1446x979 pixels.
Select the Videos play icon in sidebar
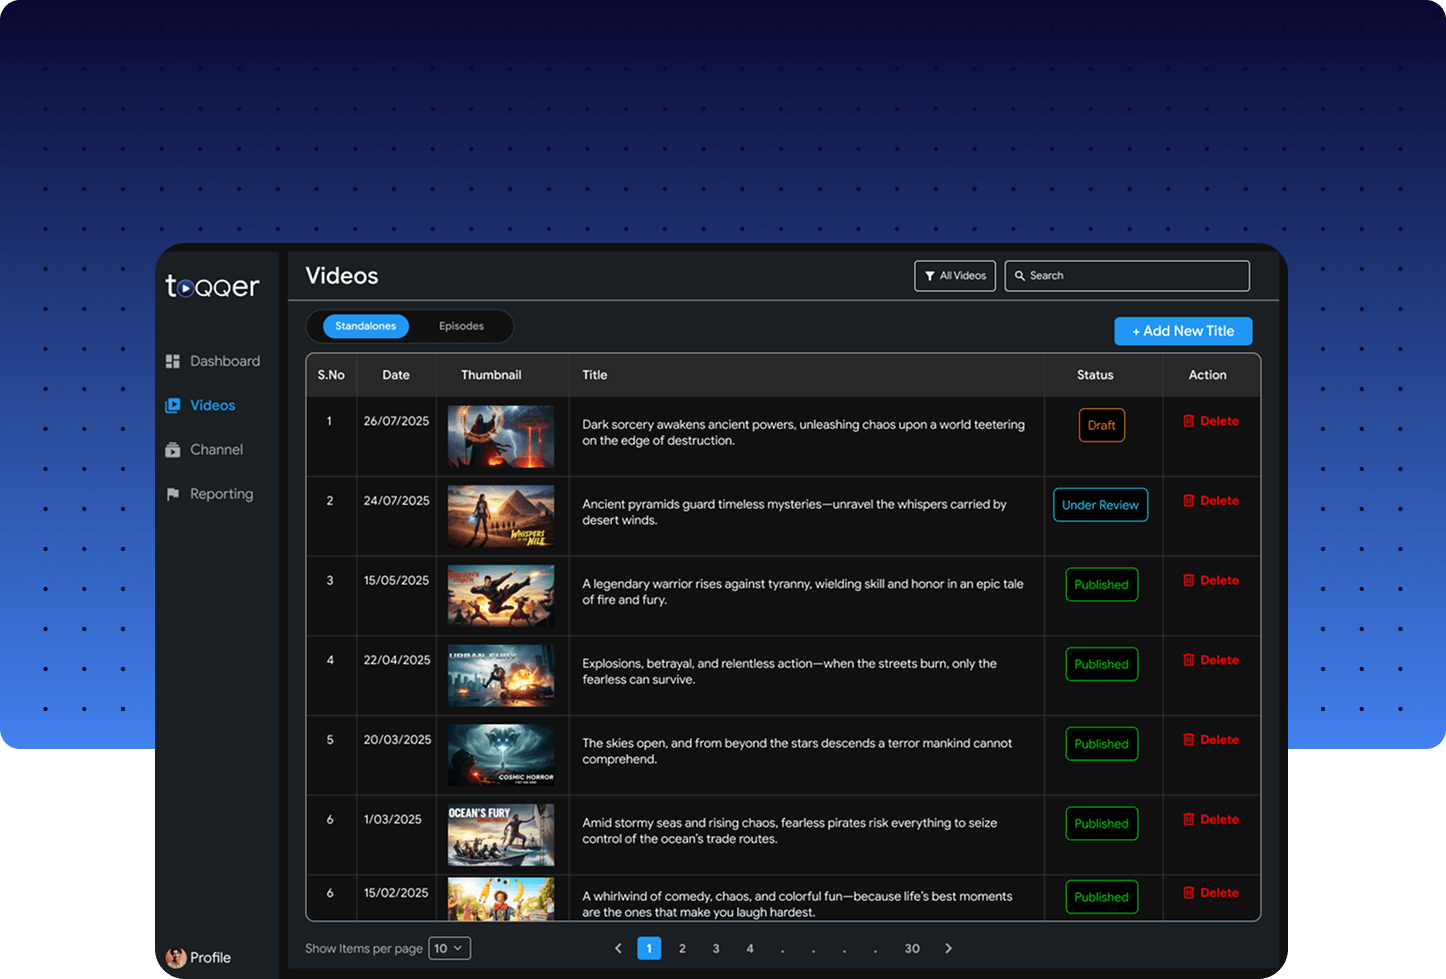click(173, 405)
